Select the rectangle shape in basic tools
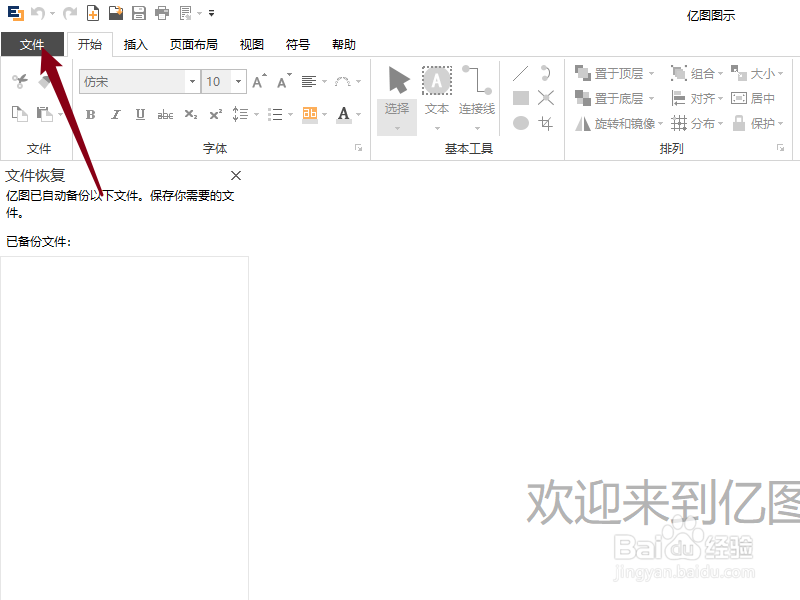Screen dimensions: 800x600 (521, 97)
